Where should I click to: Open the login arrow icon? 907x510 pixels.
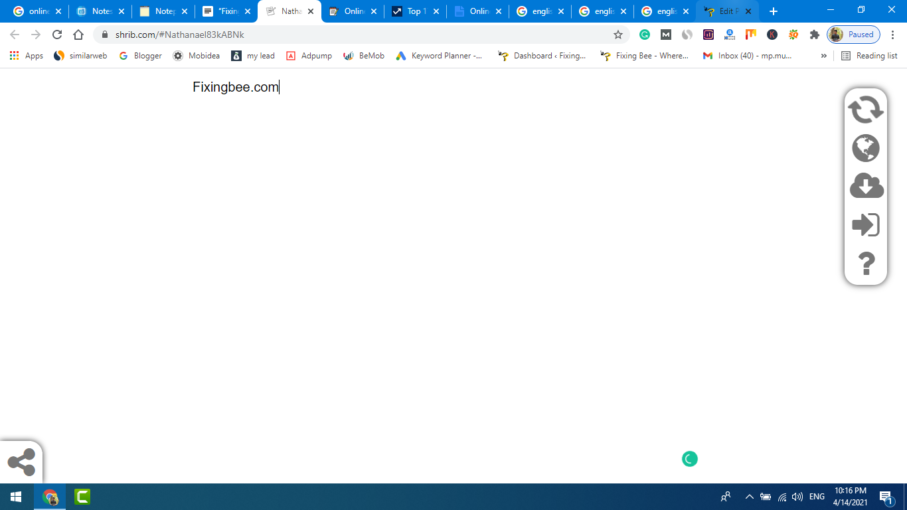pyautogui.click(x=865, y=225)
